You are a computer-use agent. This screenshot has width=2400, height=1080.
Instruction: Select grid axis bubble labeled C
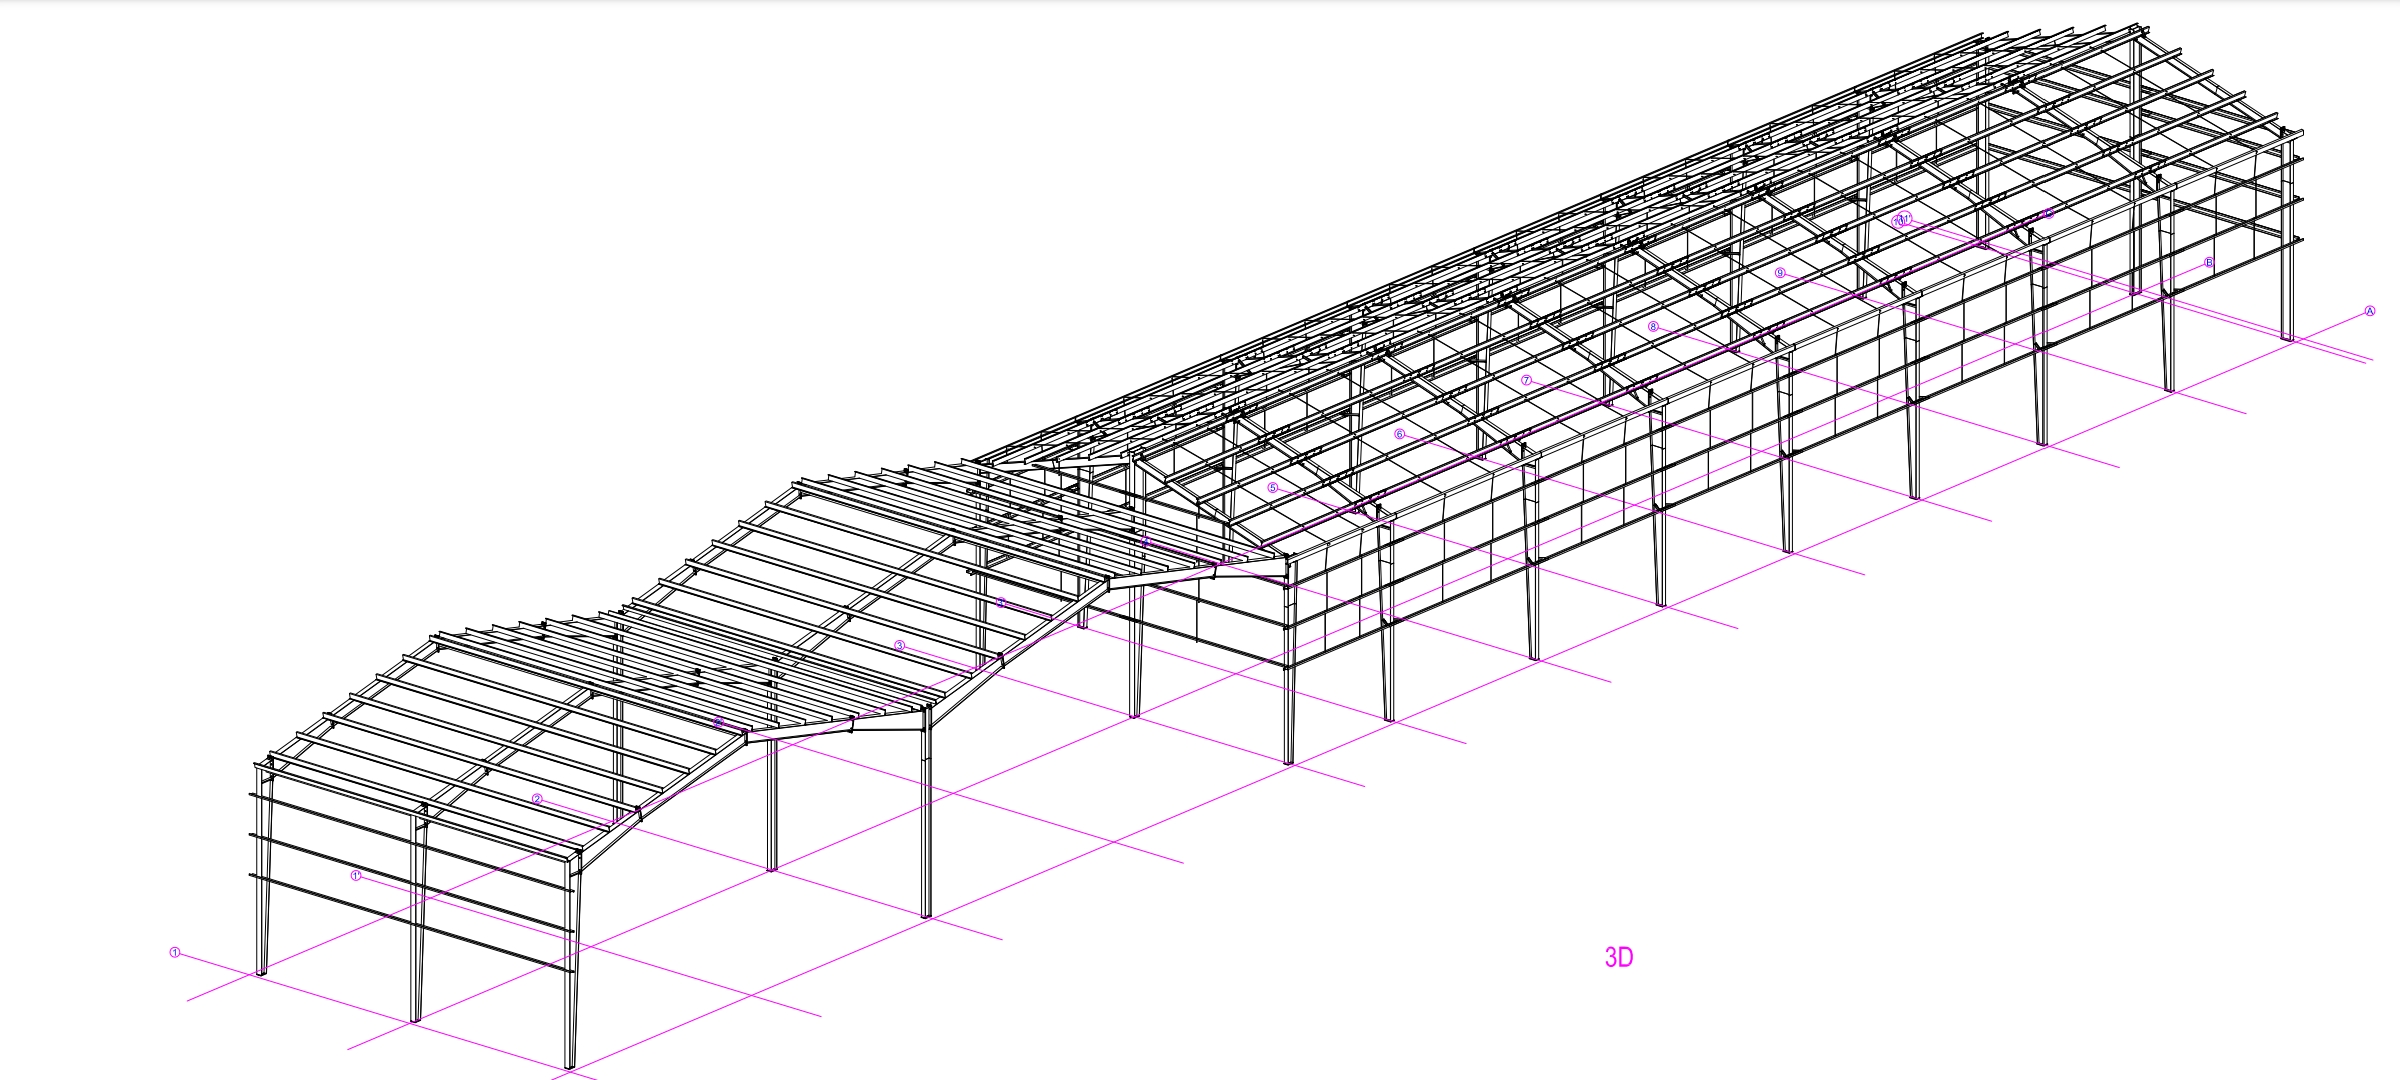click(x=2048, y=213)
